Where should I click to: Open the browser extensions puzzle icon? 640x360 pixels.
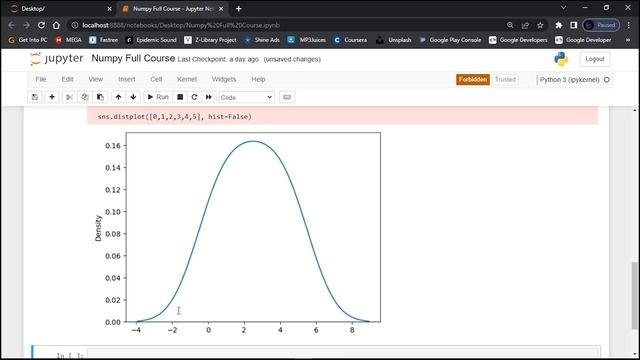pos(558,25)
